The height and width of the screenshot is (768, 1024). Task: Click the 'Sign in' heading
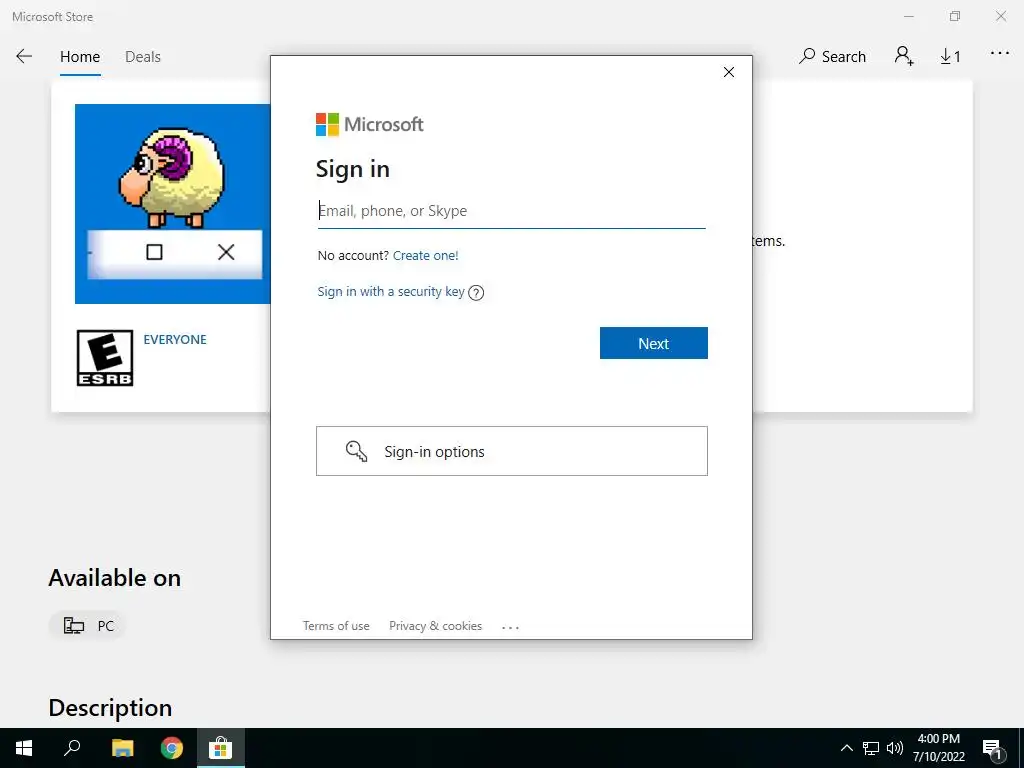coord(353,169)
